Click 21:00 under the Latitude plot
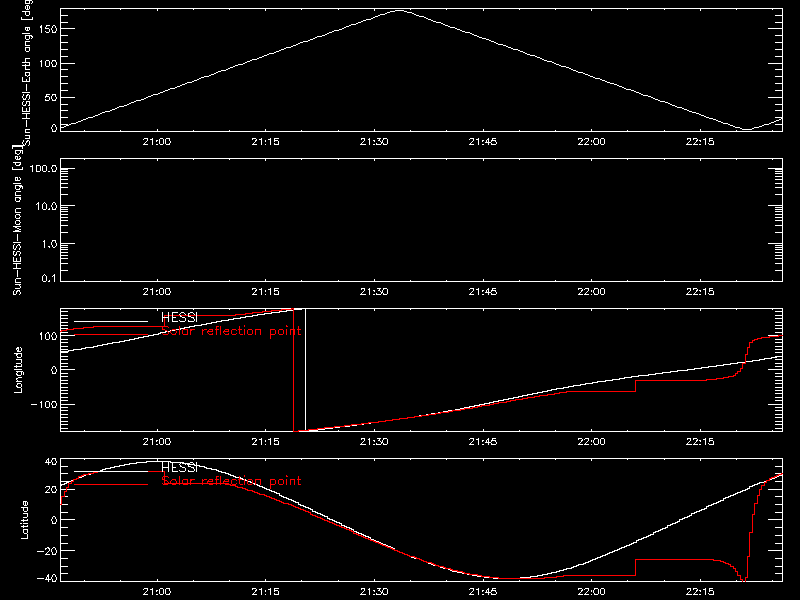This screenshot has width=800, height=600. click(157, 592)
